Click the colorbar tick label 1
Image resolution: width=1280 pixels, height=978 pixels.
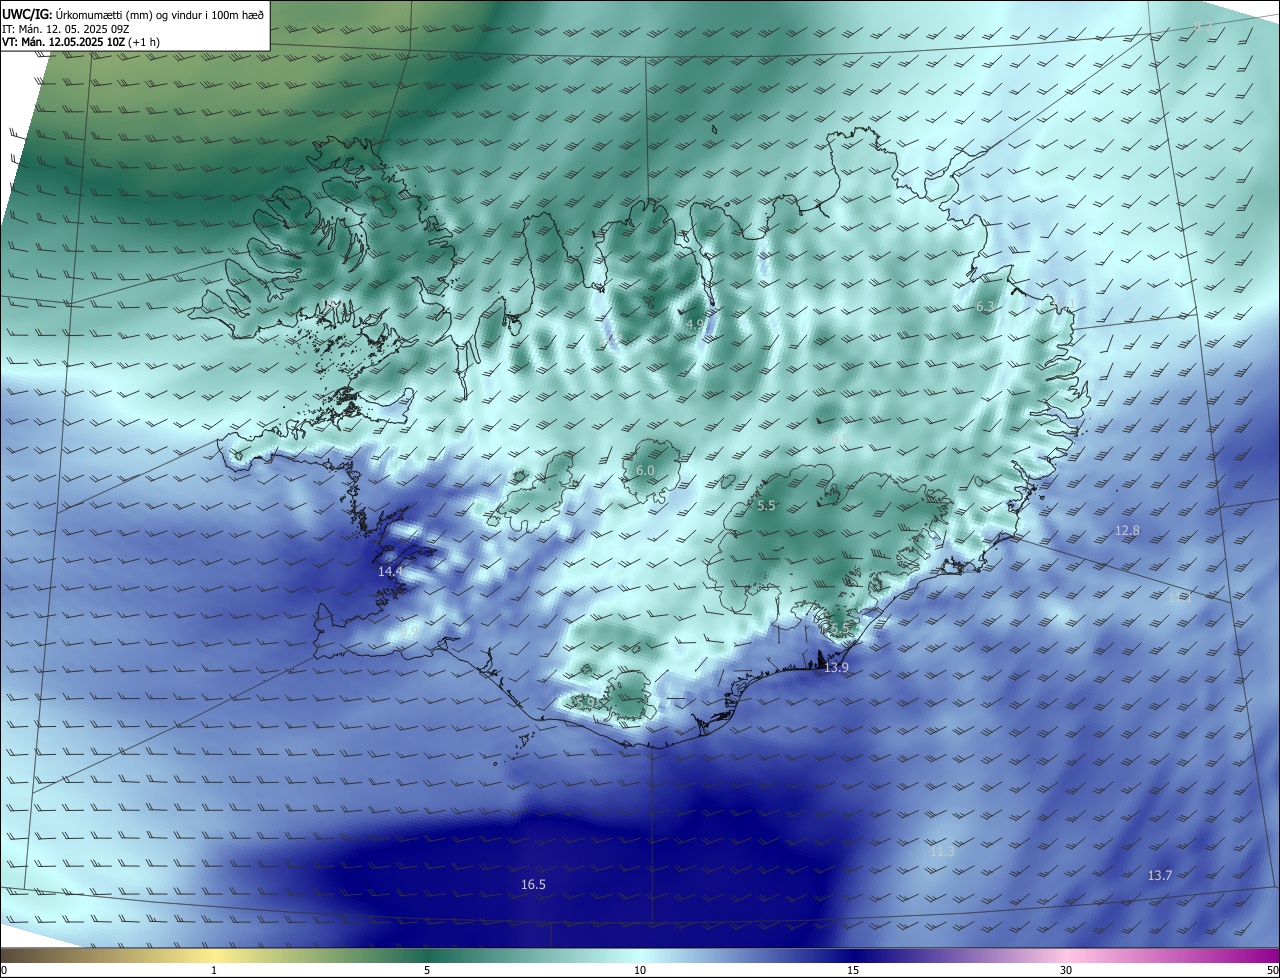[x=214, y=971]
